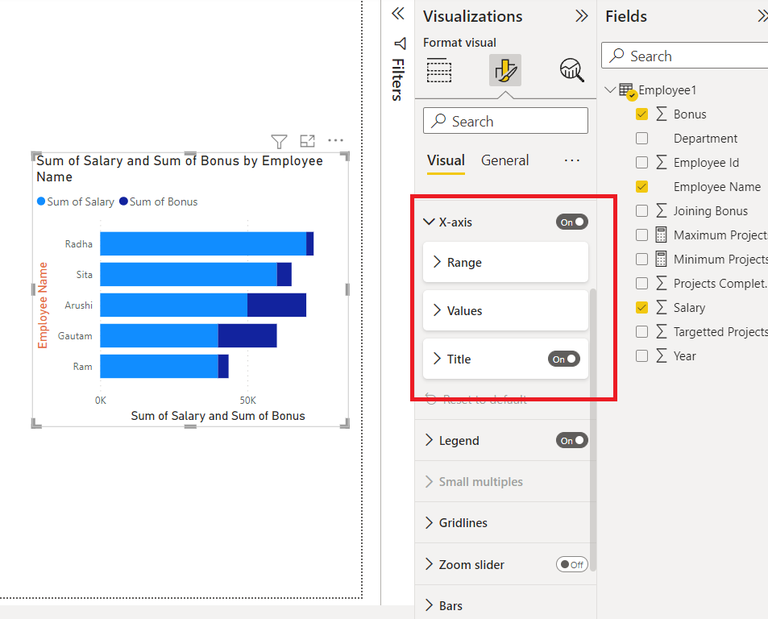This screenshot has height=619, width=768.
Task: Click the search magnifier icon in Fields pane
Action: (617, 55)
